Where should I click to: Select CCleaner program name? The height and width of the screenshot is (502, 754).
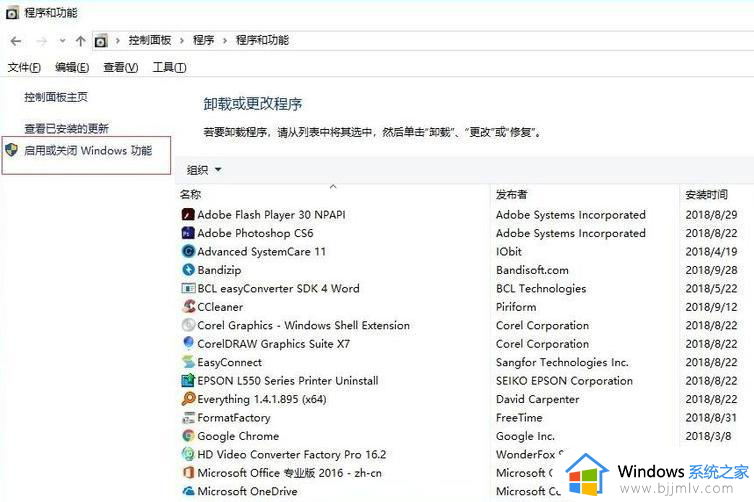[220, 307]
